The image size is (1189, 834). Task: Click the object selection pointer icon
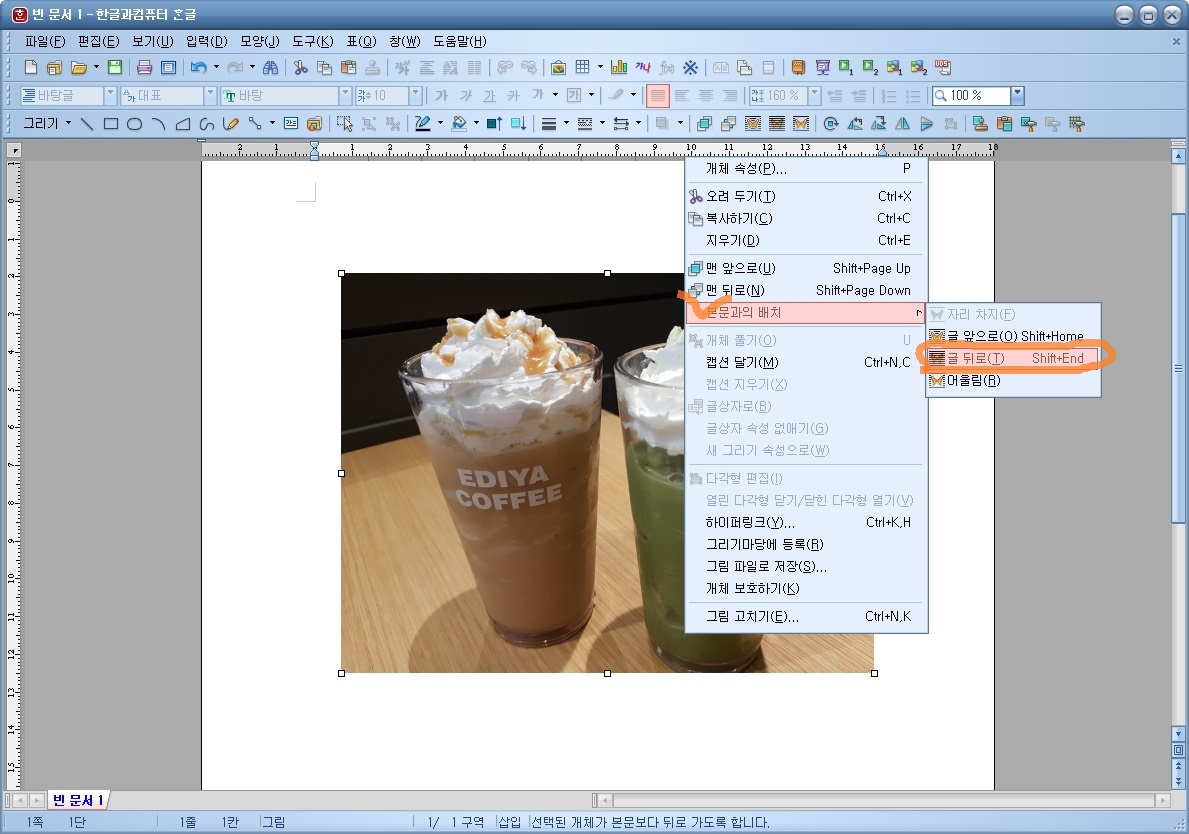(344, 124)
